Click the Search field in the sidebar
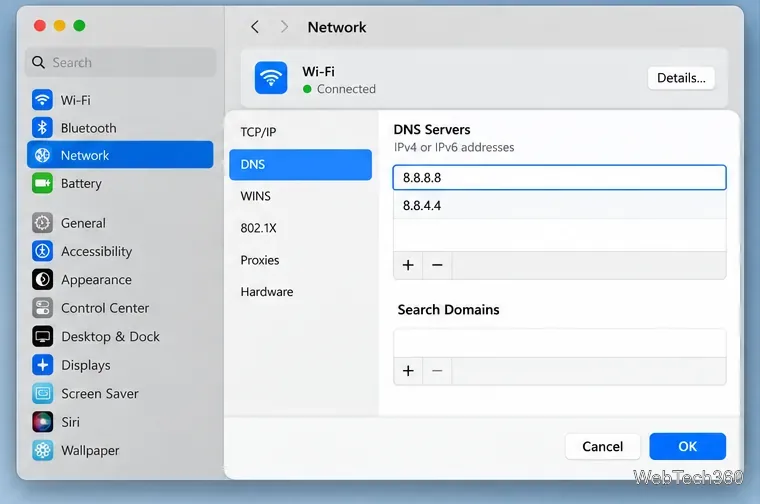 tap(120, 62)
